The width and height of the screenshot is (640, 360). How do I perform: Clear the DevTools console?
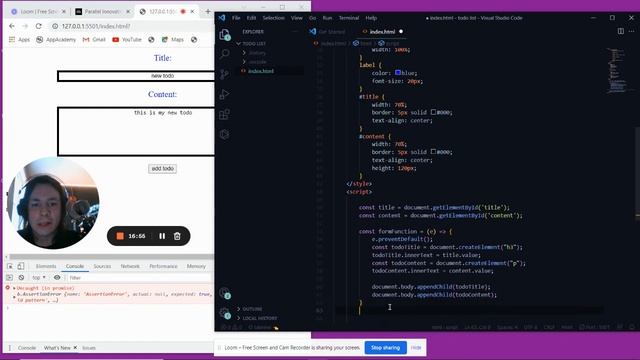[x=21, y=278]
